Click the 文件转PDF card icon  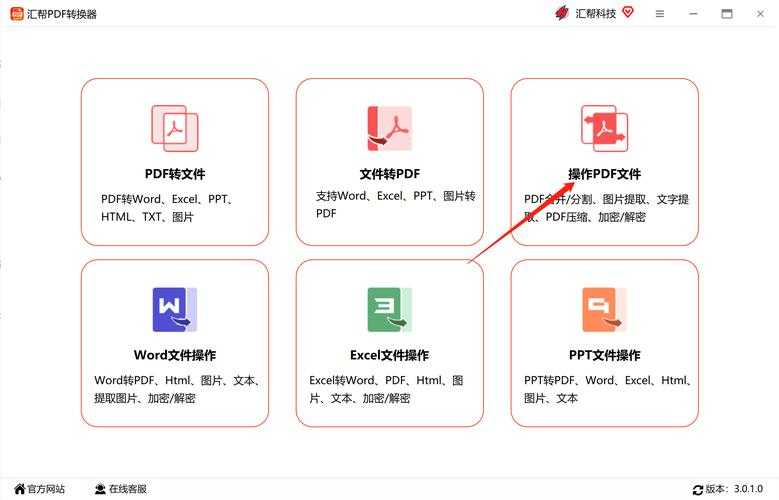tap(390, 128)
